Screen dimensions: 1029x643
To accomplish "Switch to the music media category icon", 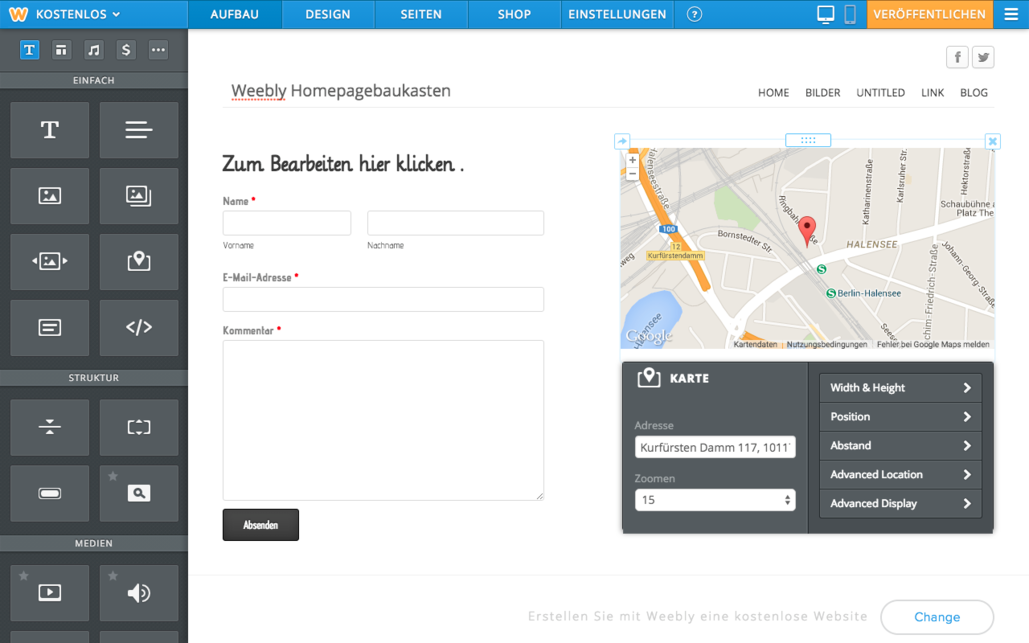I will click(x=94, y=50).
